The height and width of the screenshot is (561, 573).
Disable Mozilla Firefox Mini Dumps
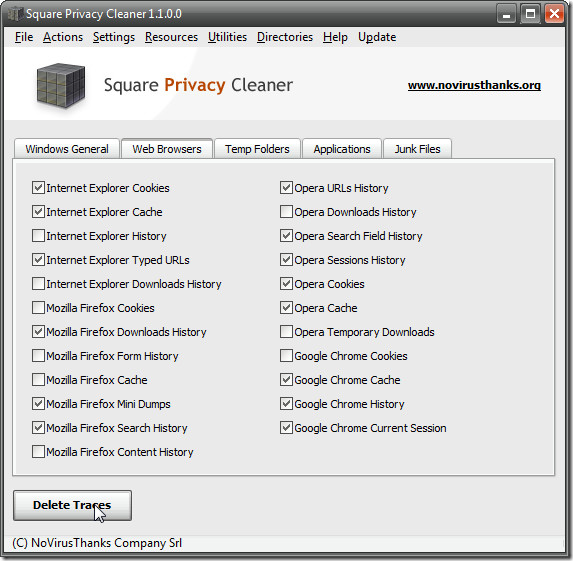[38, 404]
